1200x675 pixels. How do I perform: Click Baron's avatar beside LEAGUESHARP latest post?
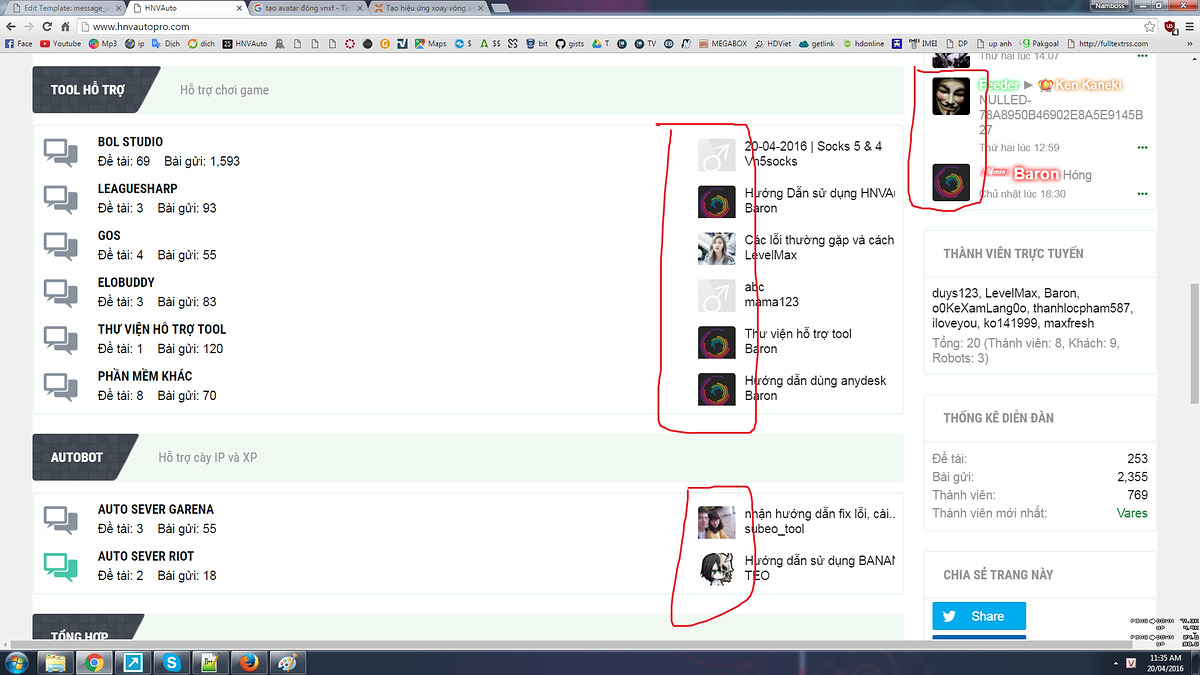pos(716,201)
